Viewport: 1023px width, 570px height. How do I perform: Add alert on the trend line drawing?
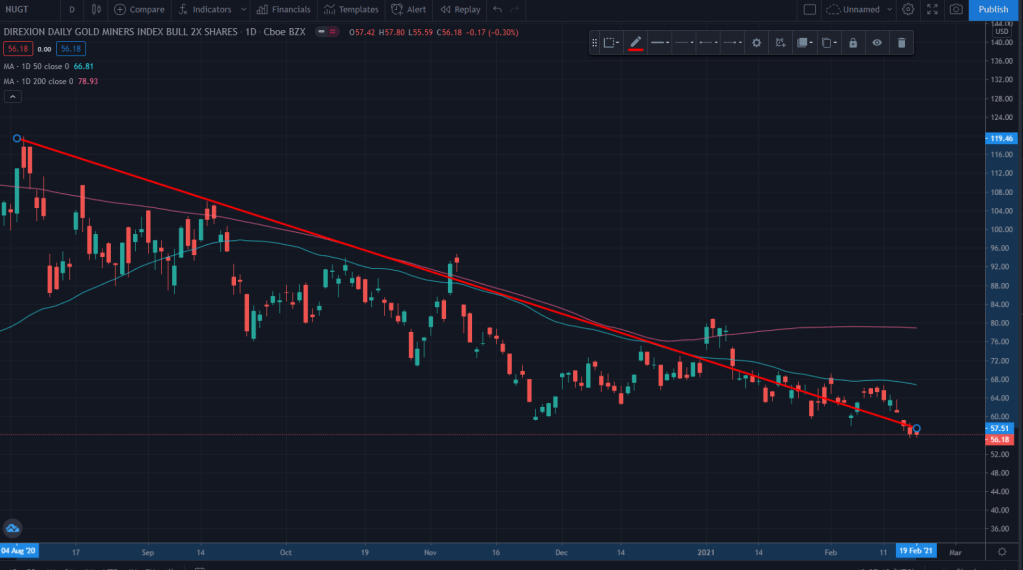click(780, 43)
